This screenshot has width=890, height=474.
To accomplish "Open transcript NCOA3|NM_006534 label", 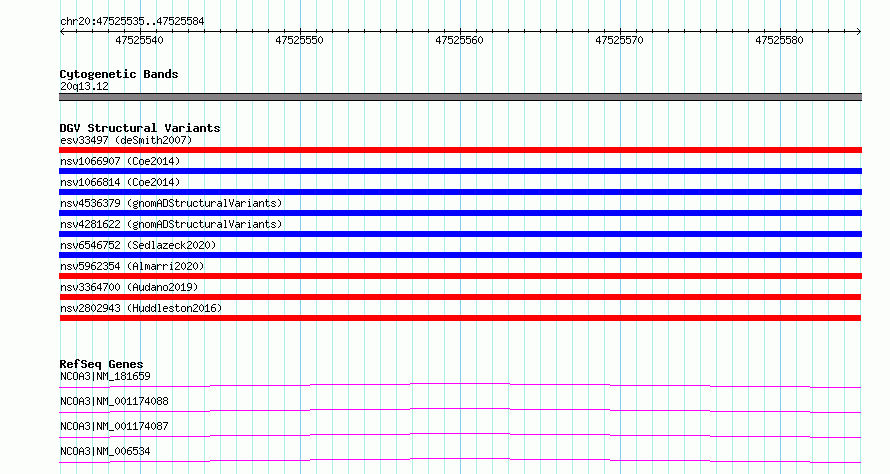I will click(x=105, y=451).
